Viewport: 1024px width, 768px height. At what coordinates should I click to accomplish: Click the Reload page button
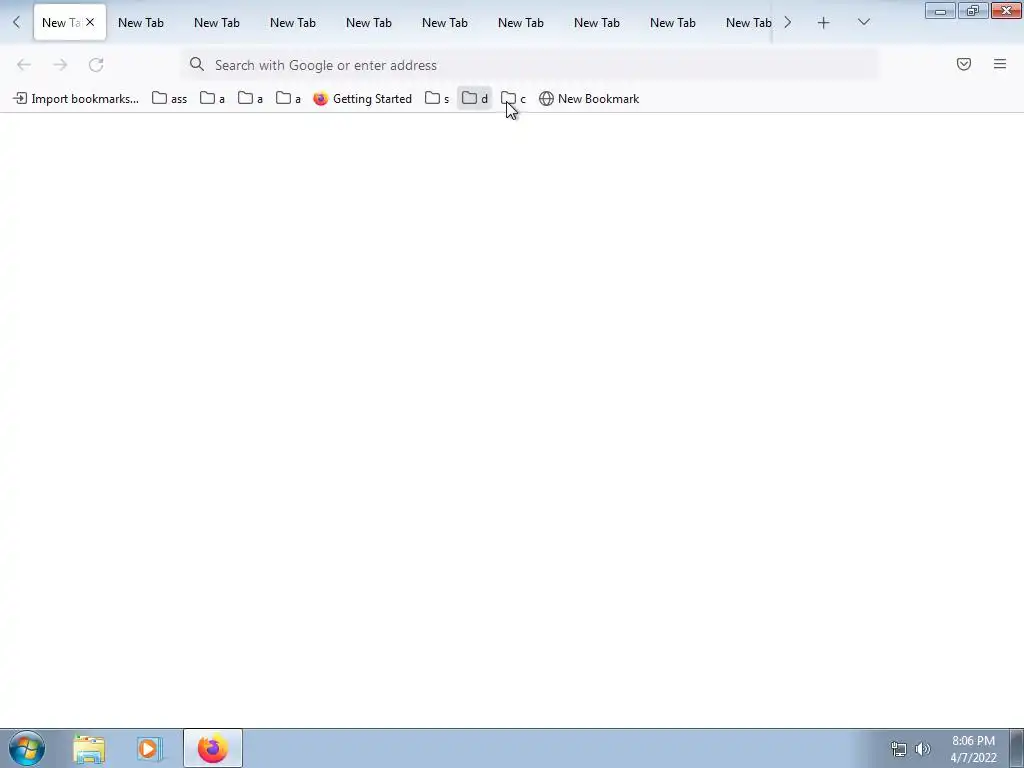(x=96, y=65)
